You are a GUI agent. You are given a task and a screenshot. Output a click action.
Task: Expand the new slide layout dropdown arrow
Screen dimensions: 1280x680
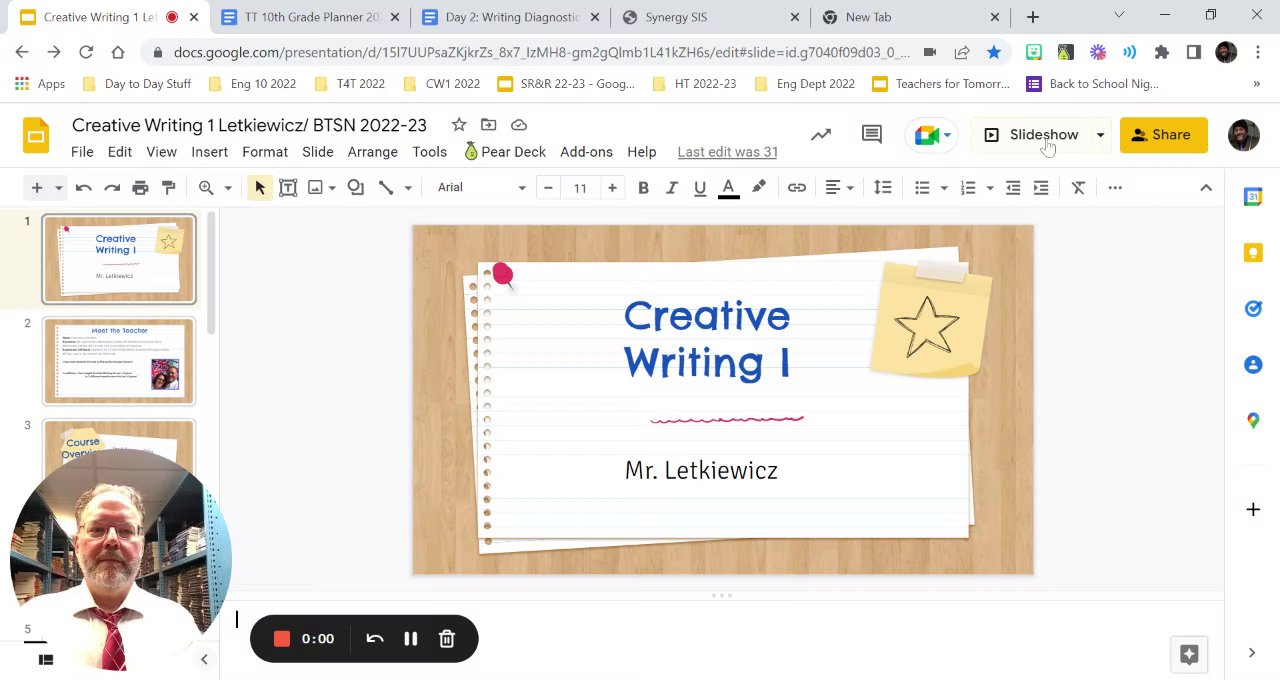click(58, 188)
